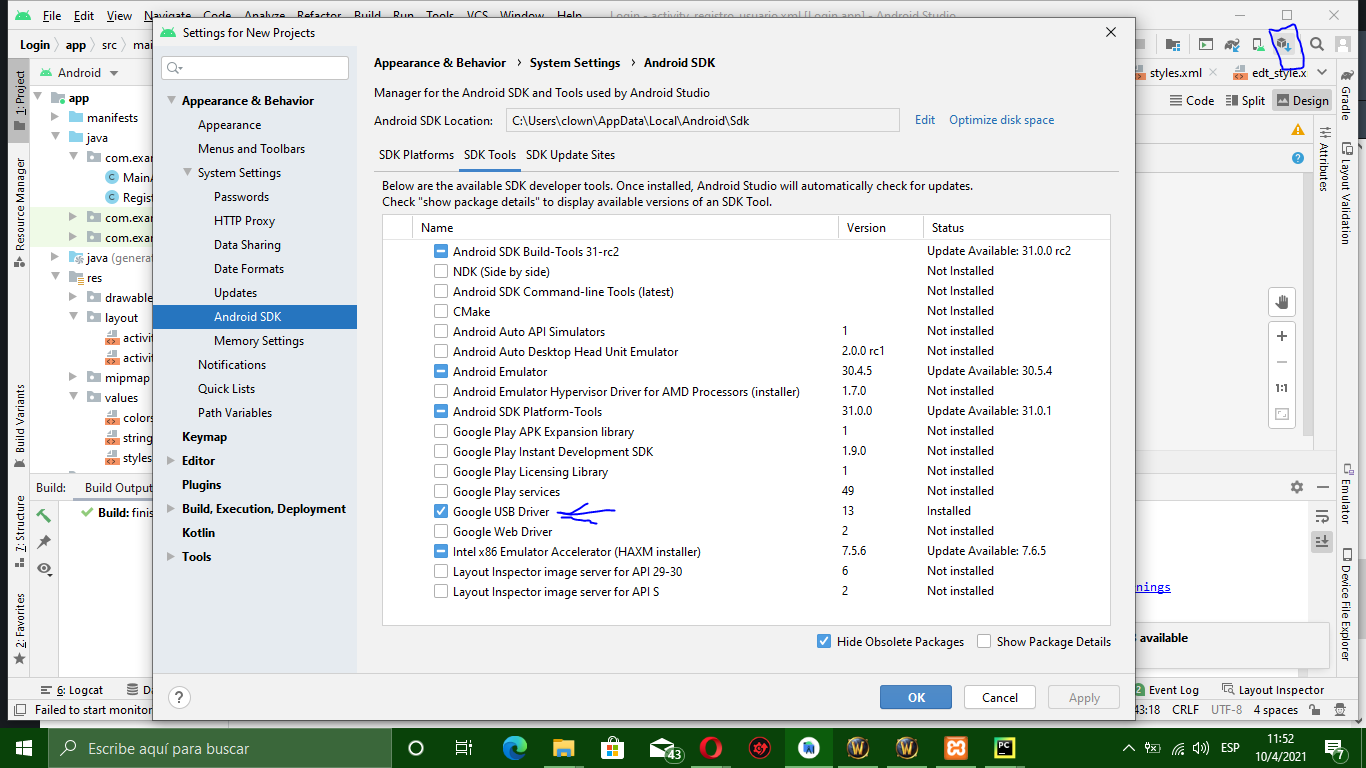
Task: Expand the Tools settings section
Action: (171, 557)
